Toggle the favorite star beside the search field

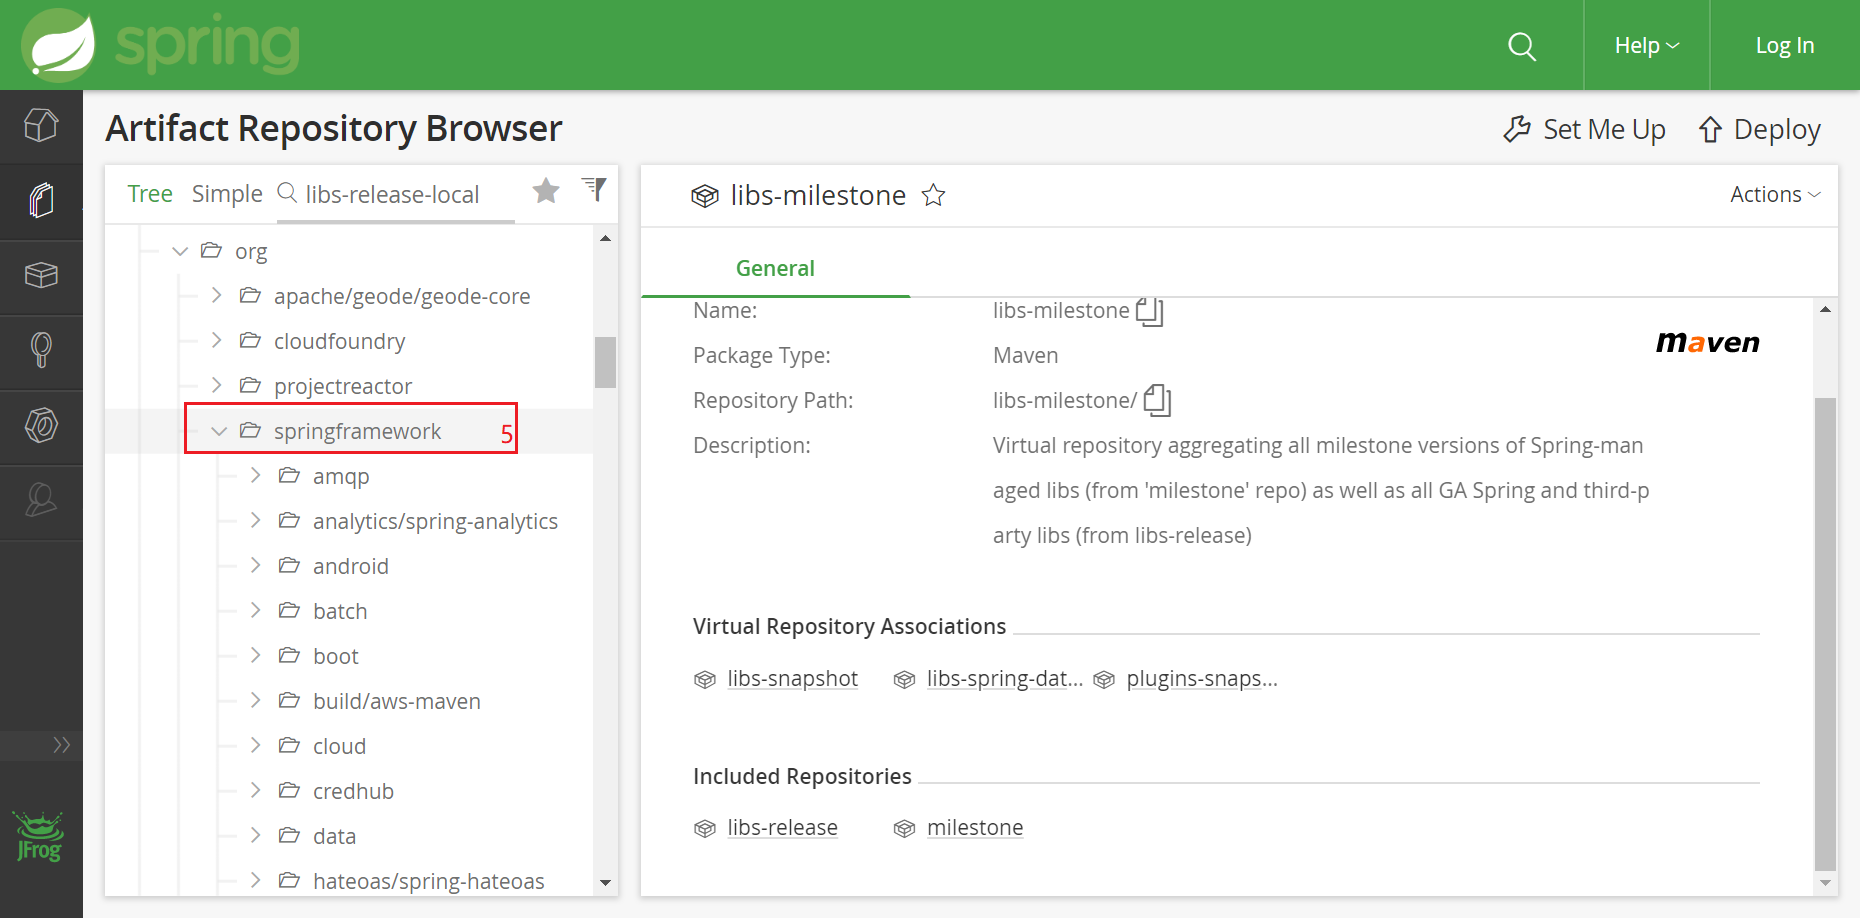pos(546,191)
